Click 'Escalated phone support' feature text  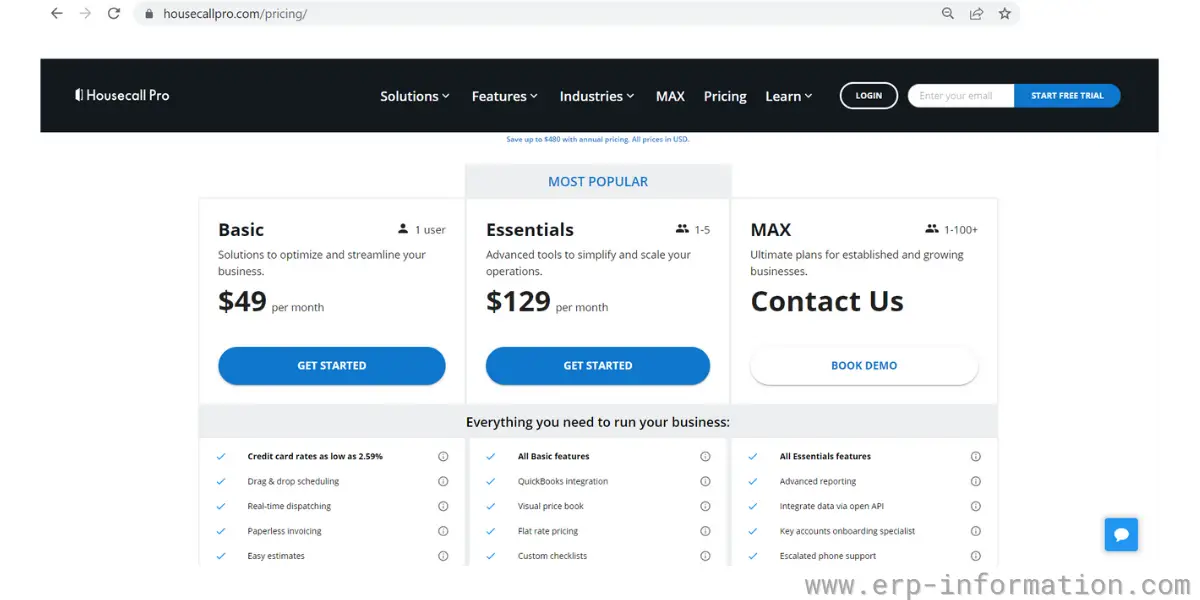(x=828, y=556)
